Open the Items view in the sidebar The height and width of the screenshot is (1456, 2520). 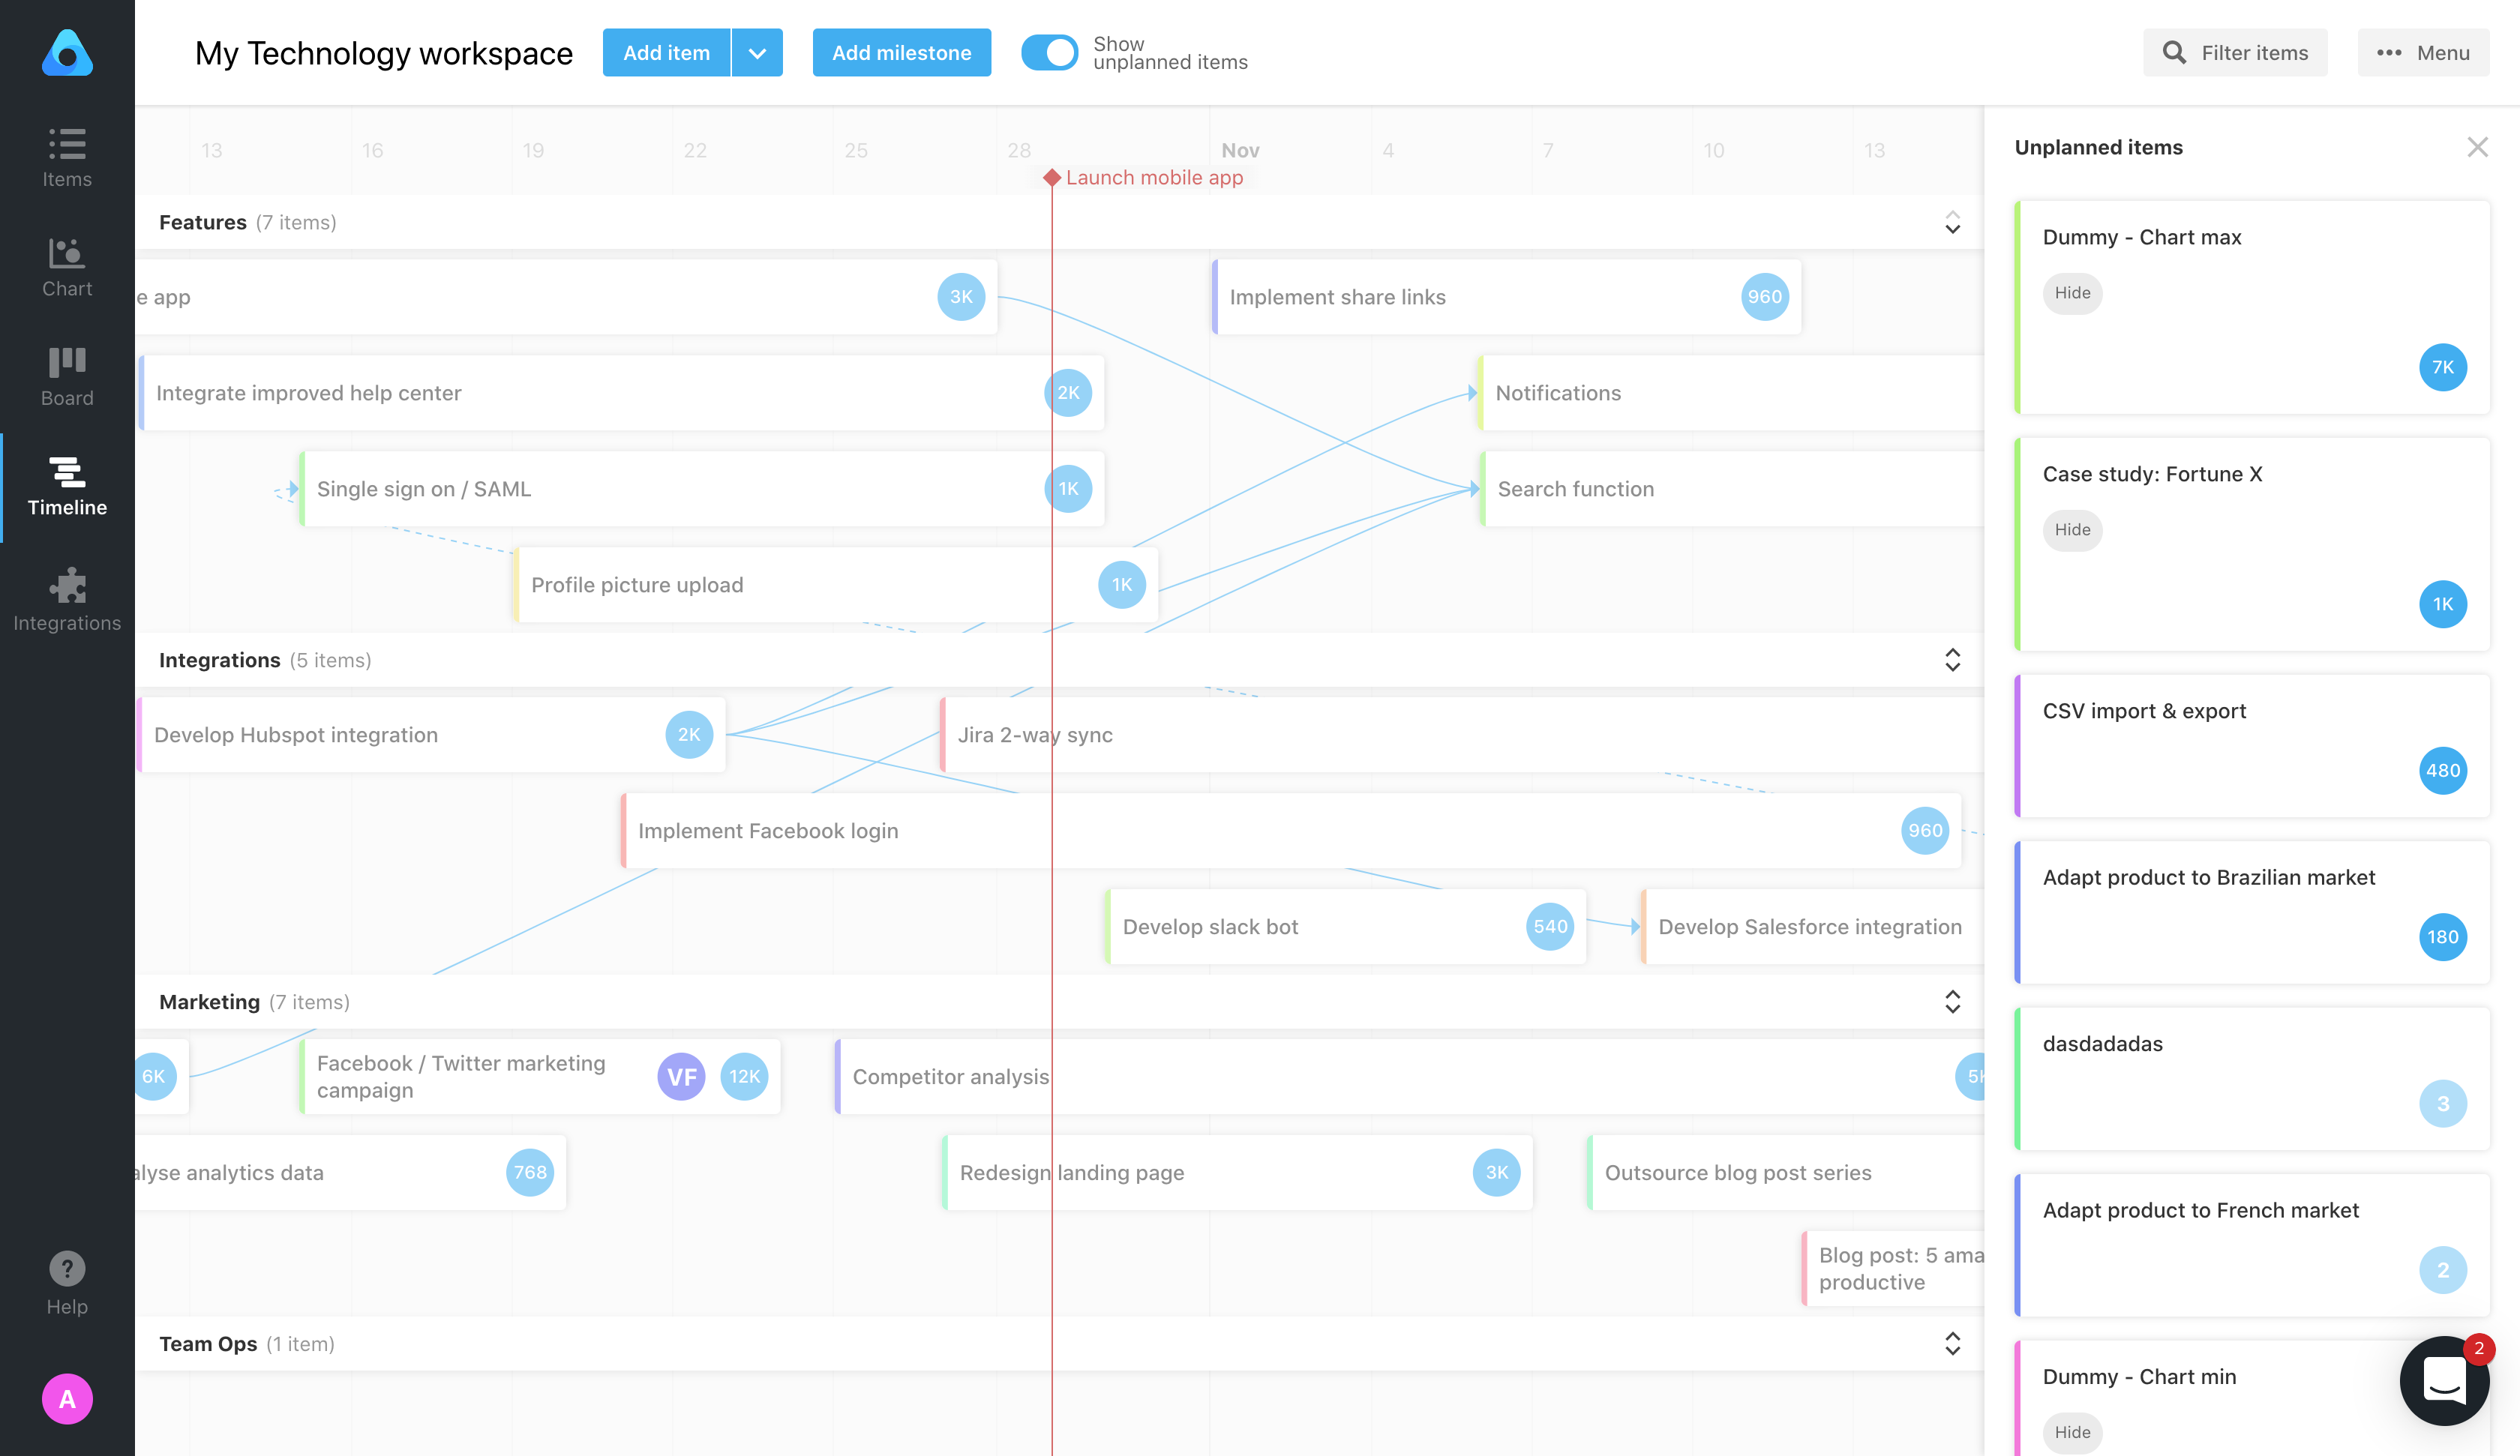click(67, 156)
